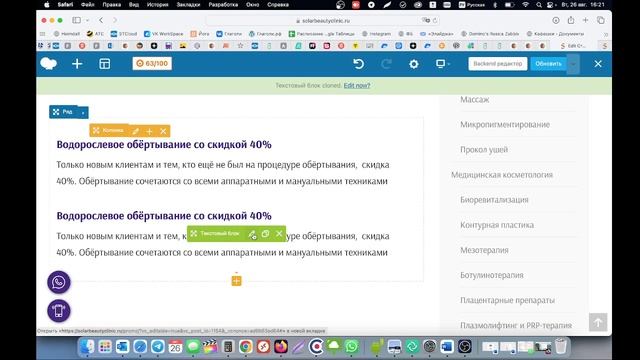Open page settings gear icon
Image resolution: width=640 pixels, height=360 pixels.
(x=413, y=64)
